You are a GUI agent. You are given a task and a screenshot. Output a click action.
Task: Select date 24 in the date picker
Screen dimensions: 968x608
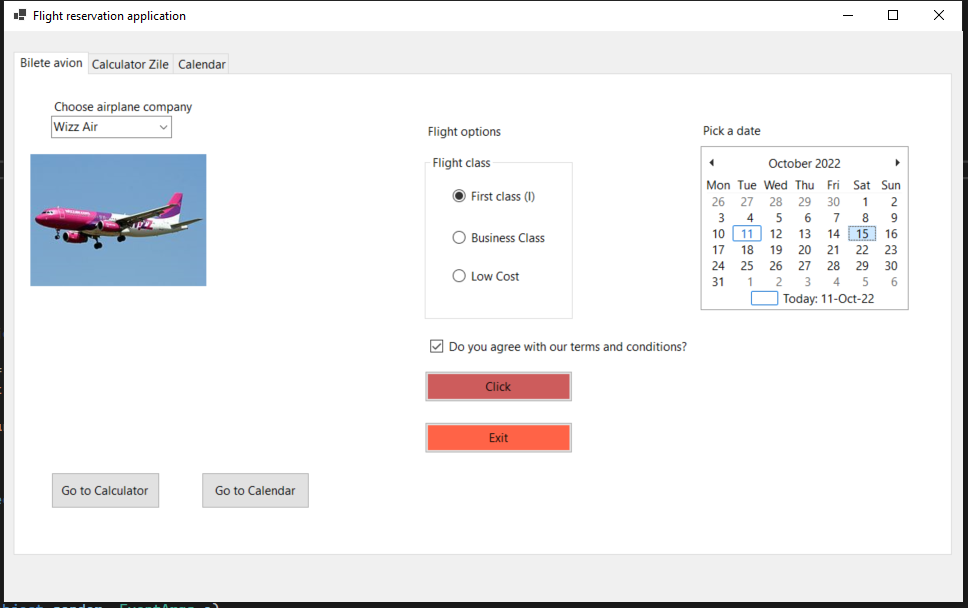click(x=717, y=265)
